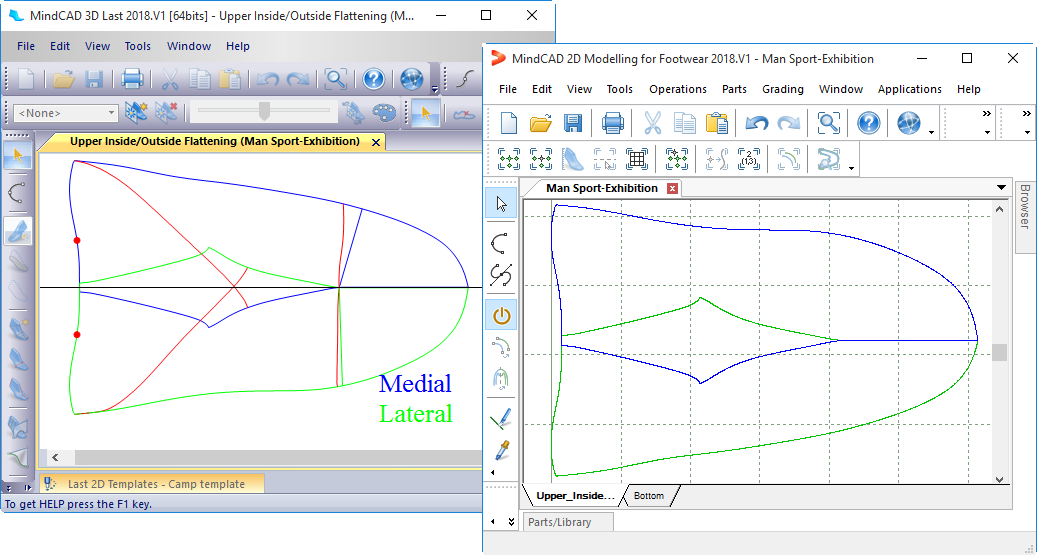Select the eyedropper tool in MindCAD 2D
The width and height of the screenshot is (1037, 555).
(x=501, y=450)
